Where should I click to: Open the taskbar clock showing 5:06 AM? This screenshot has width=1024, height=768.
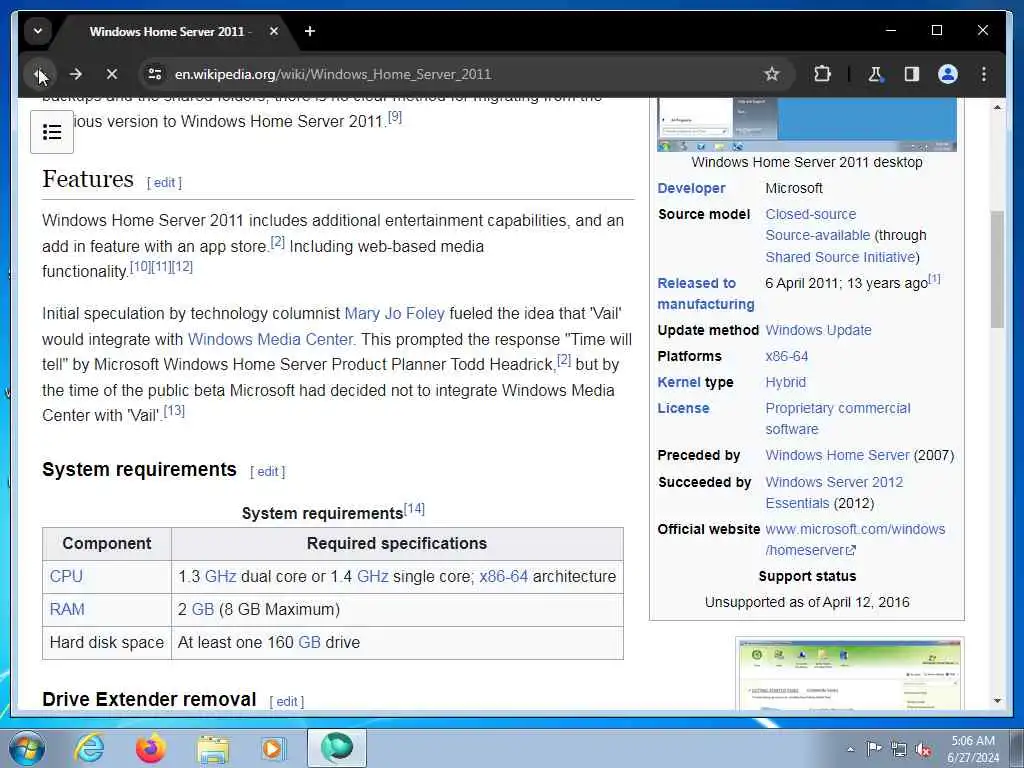[973, 749]
